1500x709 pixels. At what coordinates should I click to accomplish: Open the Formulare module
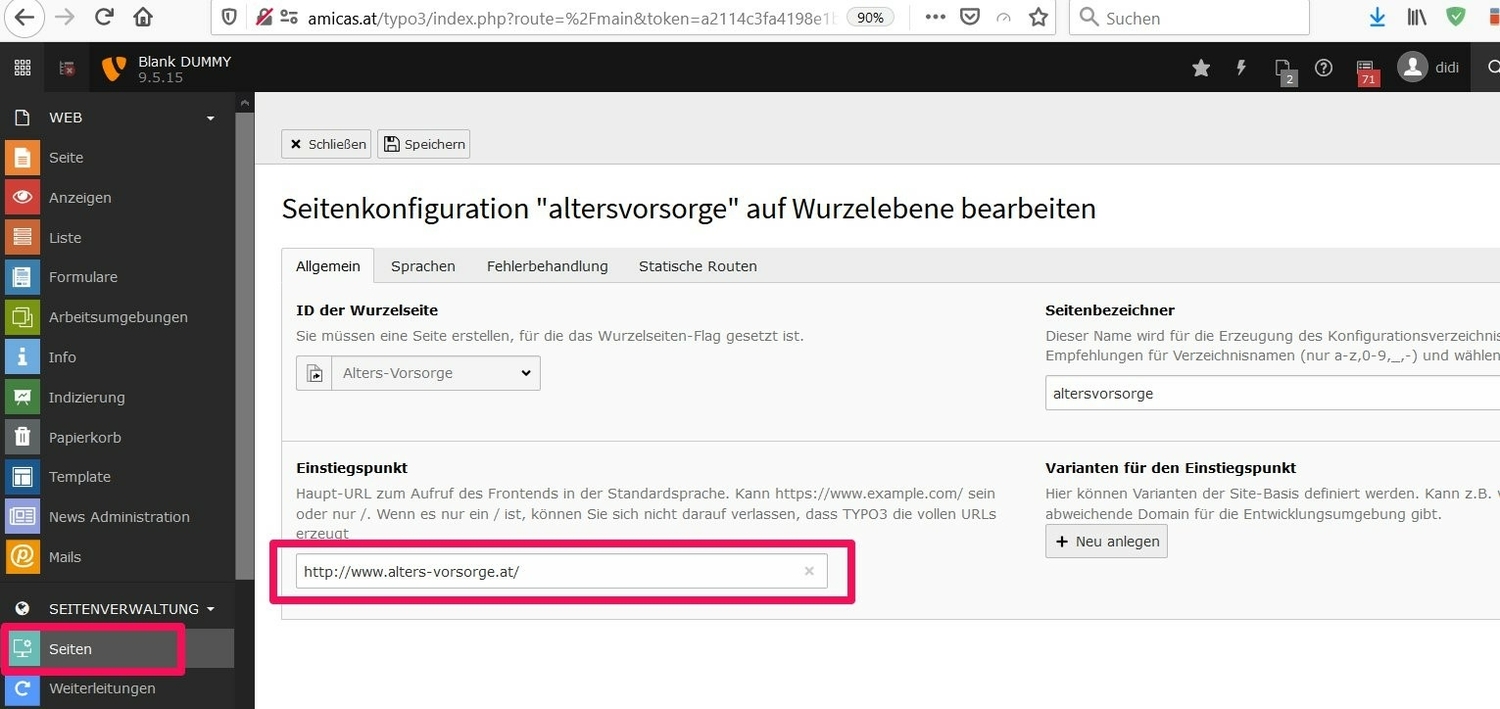(x=117, y=277)
